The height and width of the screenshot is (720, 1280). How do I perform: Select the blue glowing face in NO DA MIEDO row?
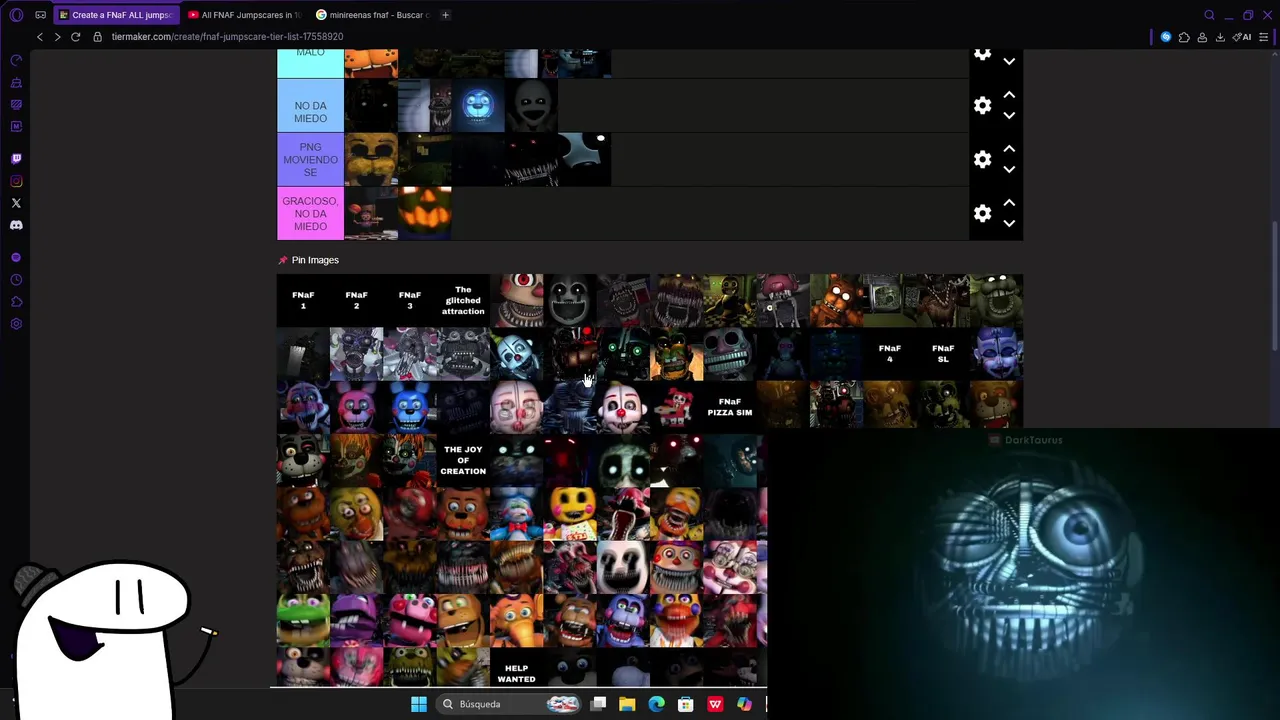point(478,105)
